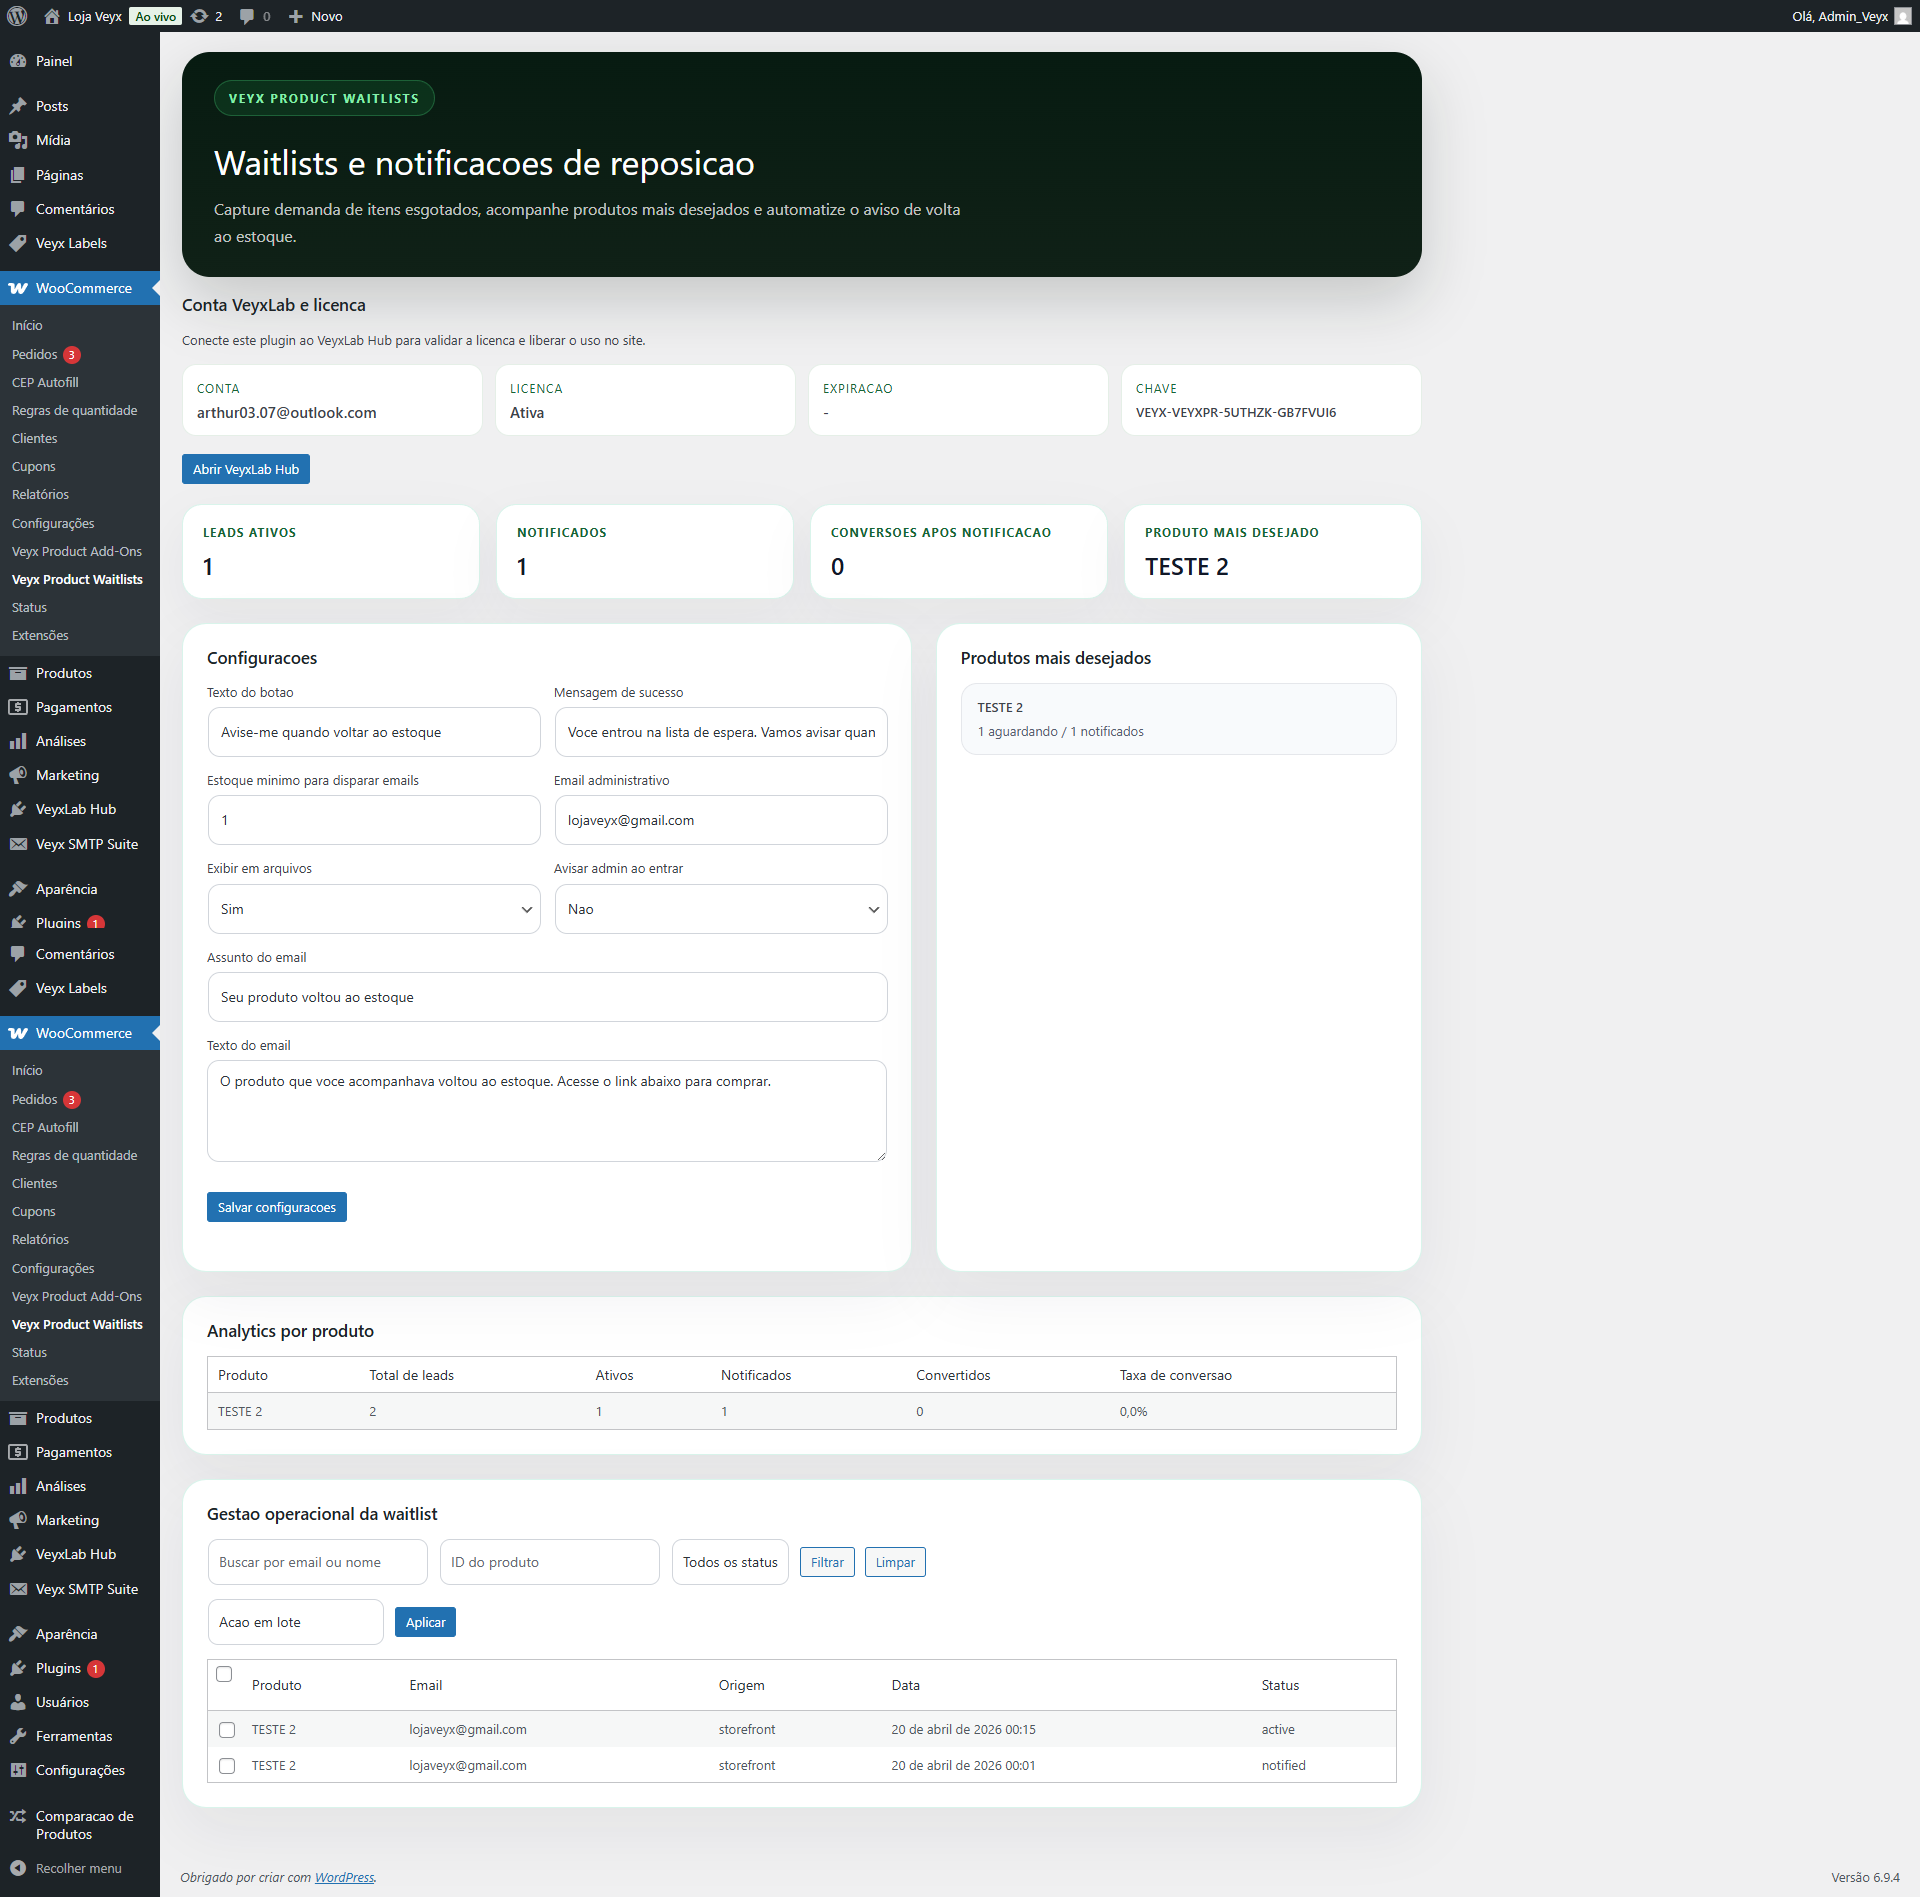The height and width of the screenshot is (1897, 1920).
Task: Click the Novo plus icon in admin bar
Action: 294,16
